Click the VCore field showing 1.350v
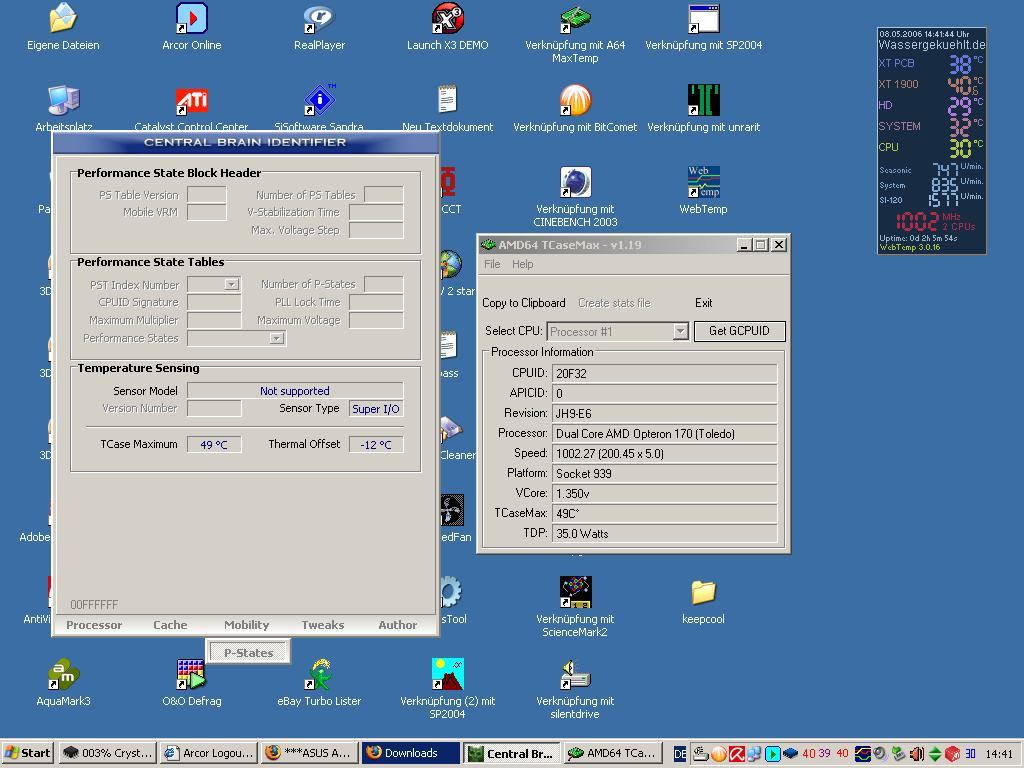 [665, 494]
